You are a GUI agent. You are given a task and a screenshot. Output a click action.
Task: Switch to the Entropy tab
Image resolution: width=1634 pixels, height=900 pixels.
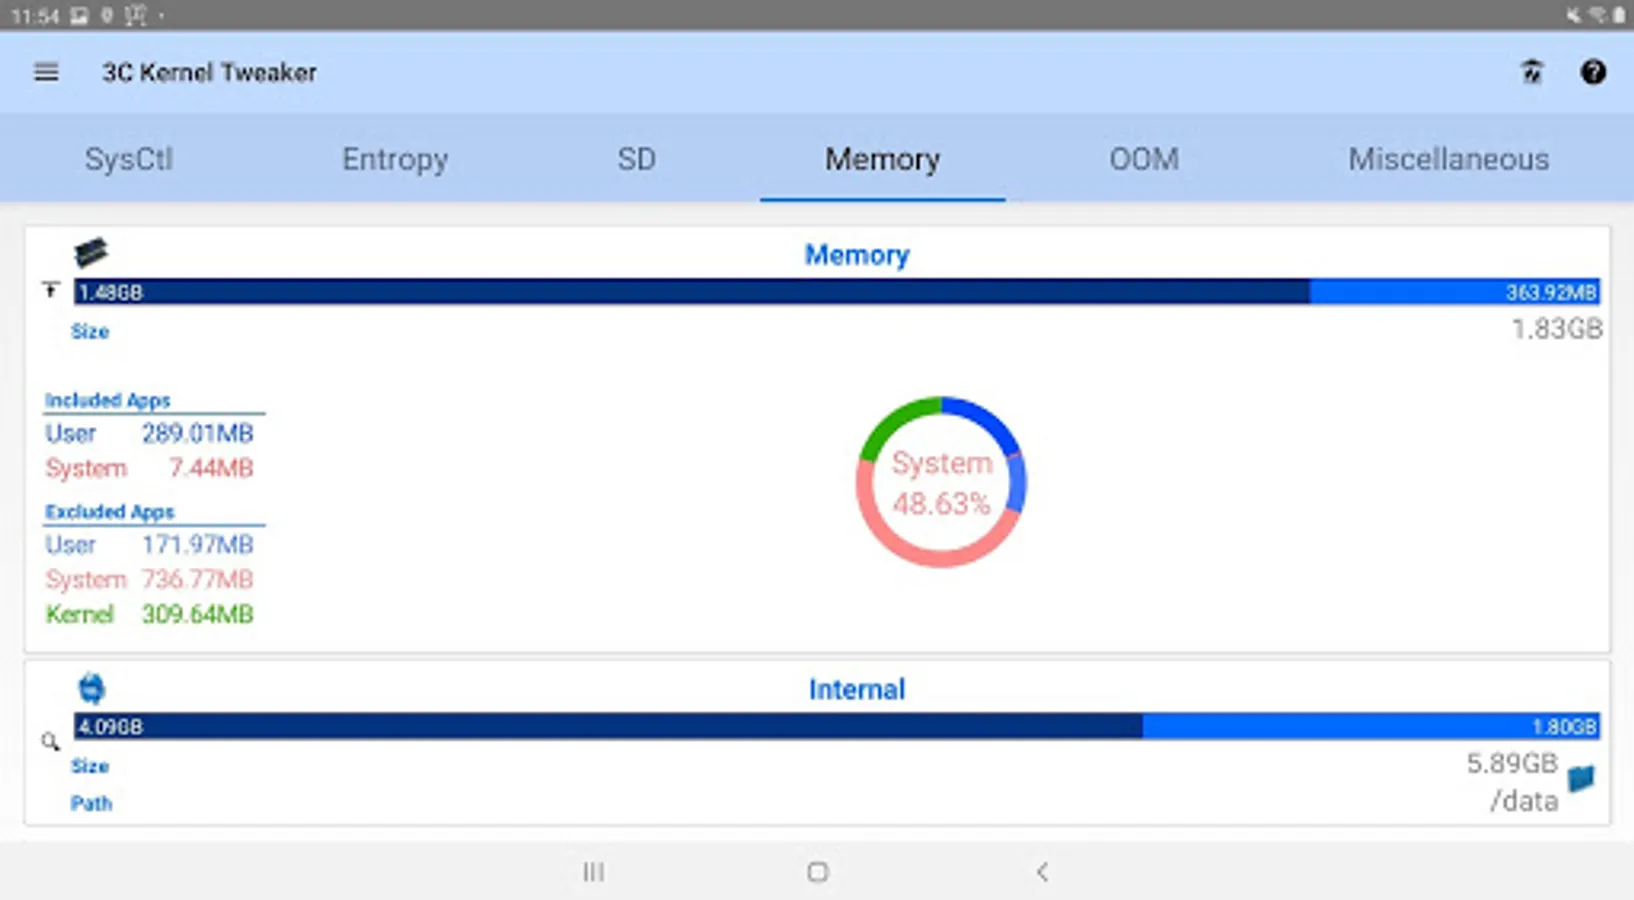[x=395, y=159]
